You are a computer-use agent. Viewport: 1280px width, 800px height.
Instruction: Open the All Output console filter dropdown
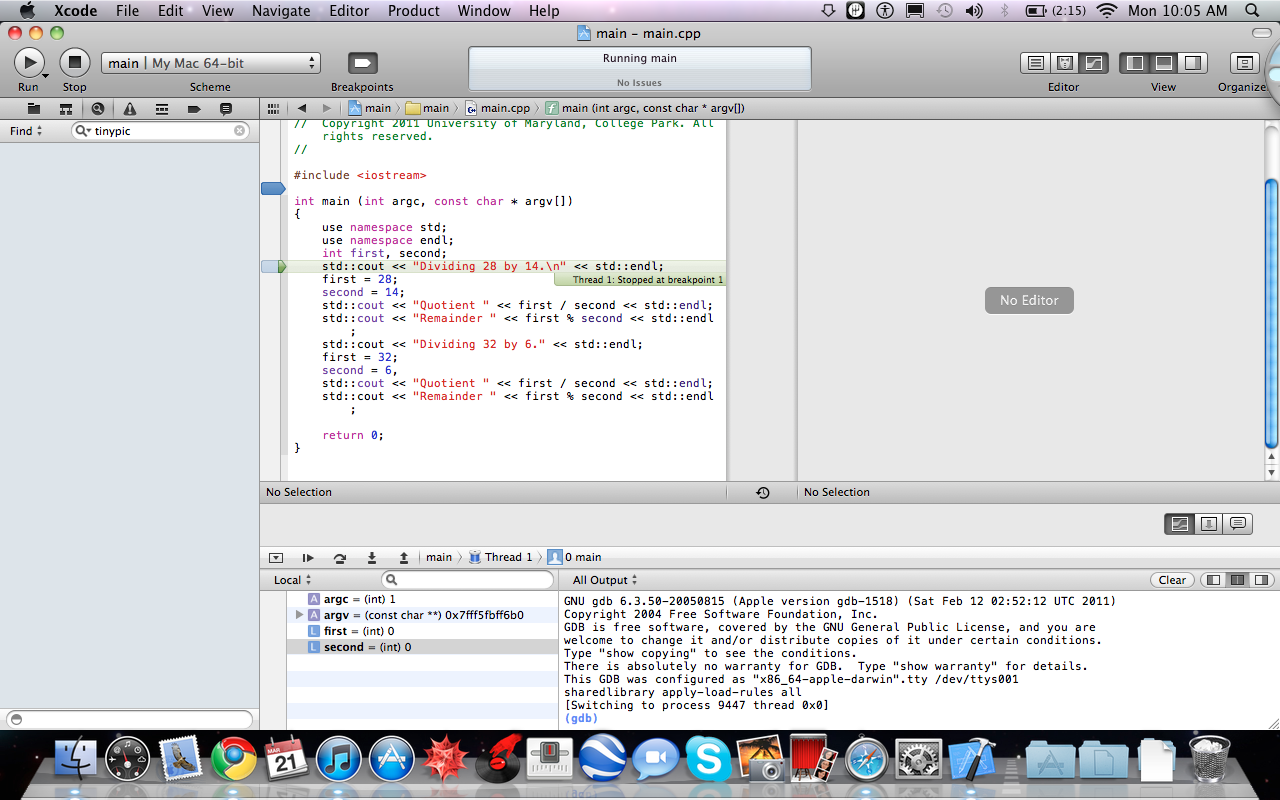tap(601, 580)
